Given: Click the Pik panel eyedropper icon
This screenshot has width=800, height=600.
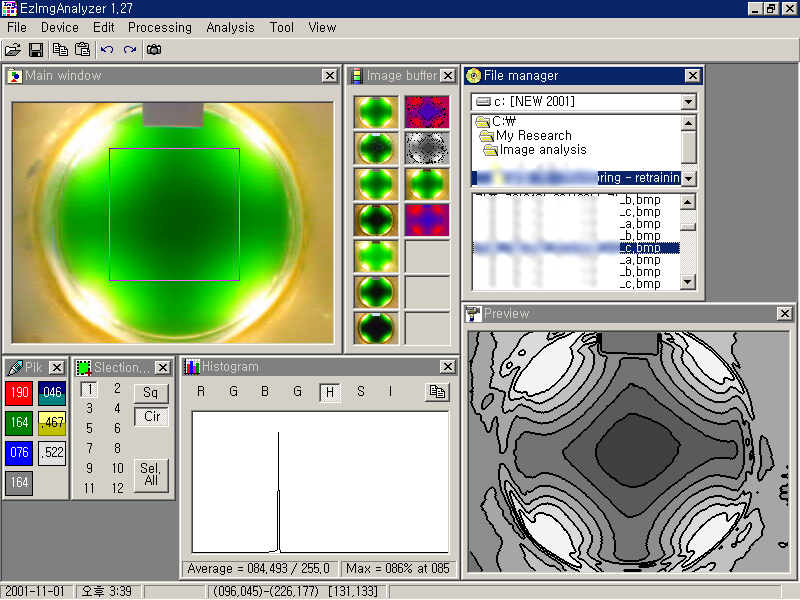Looking at the screenshot, I should click(x=15, y=367).
